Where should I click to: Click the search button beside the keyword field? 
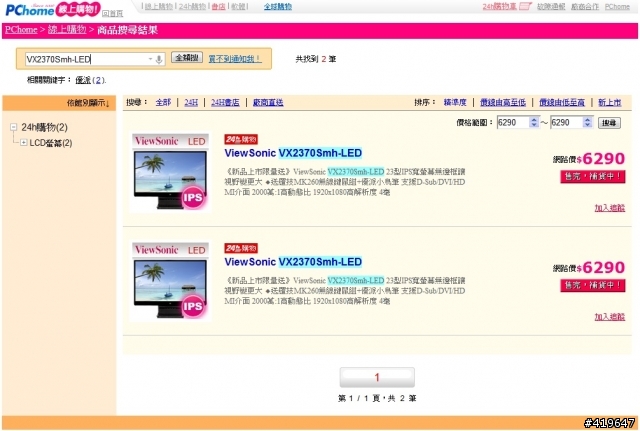click(187, 58)
